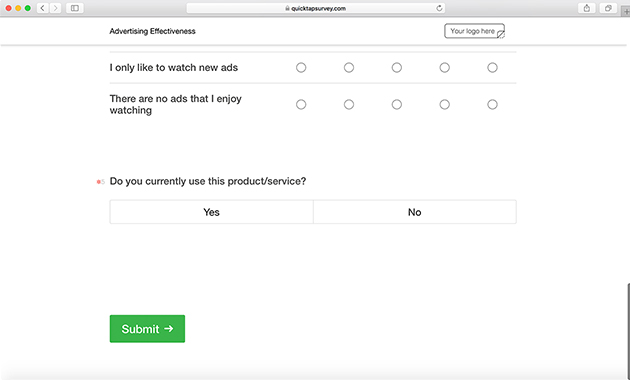Viewport: 630px width, 380px height.
Task: Click the quicktapsurvey.com address bar
Action: [x=315, y=8]
